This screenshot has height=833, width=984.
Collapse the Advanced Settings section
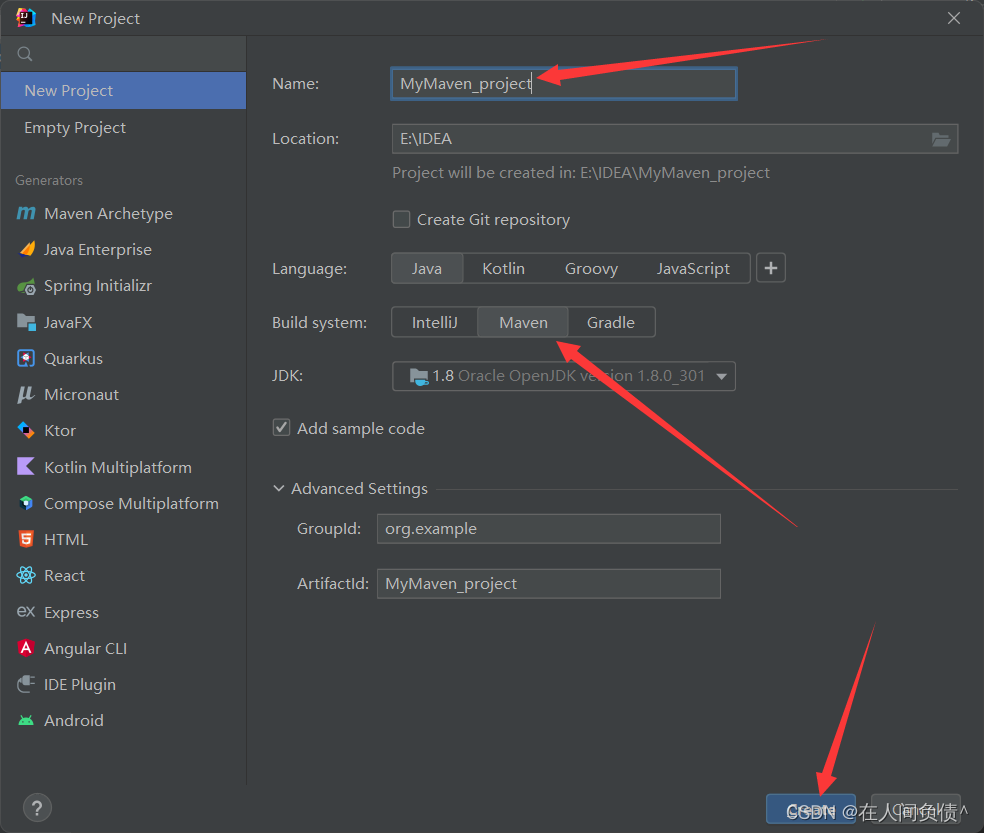(279, 488)
